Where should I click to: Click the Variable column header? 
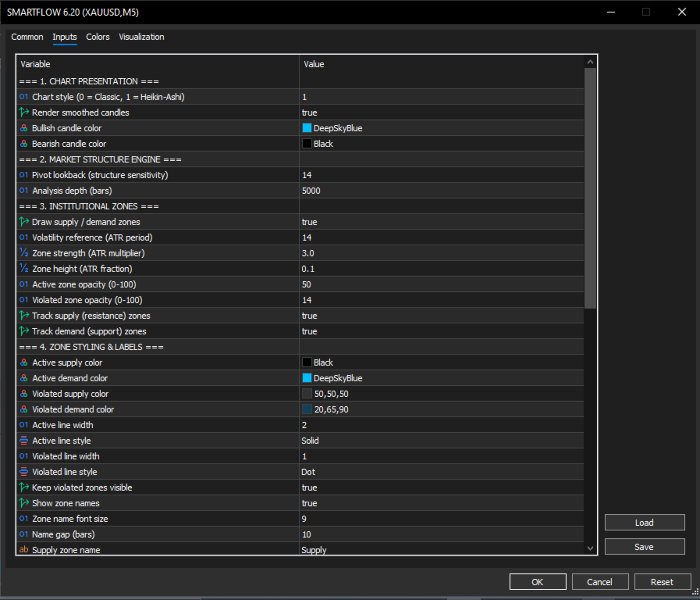[158, 64]
